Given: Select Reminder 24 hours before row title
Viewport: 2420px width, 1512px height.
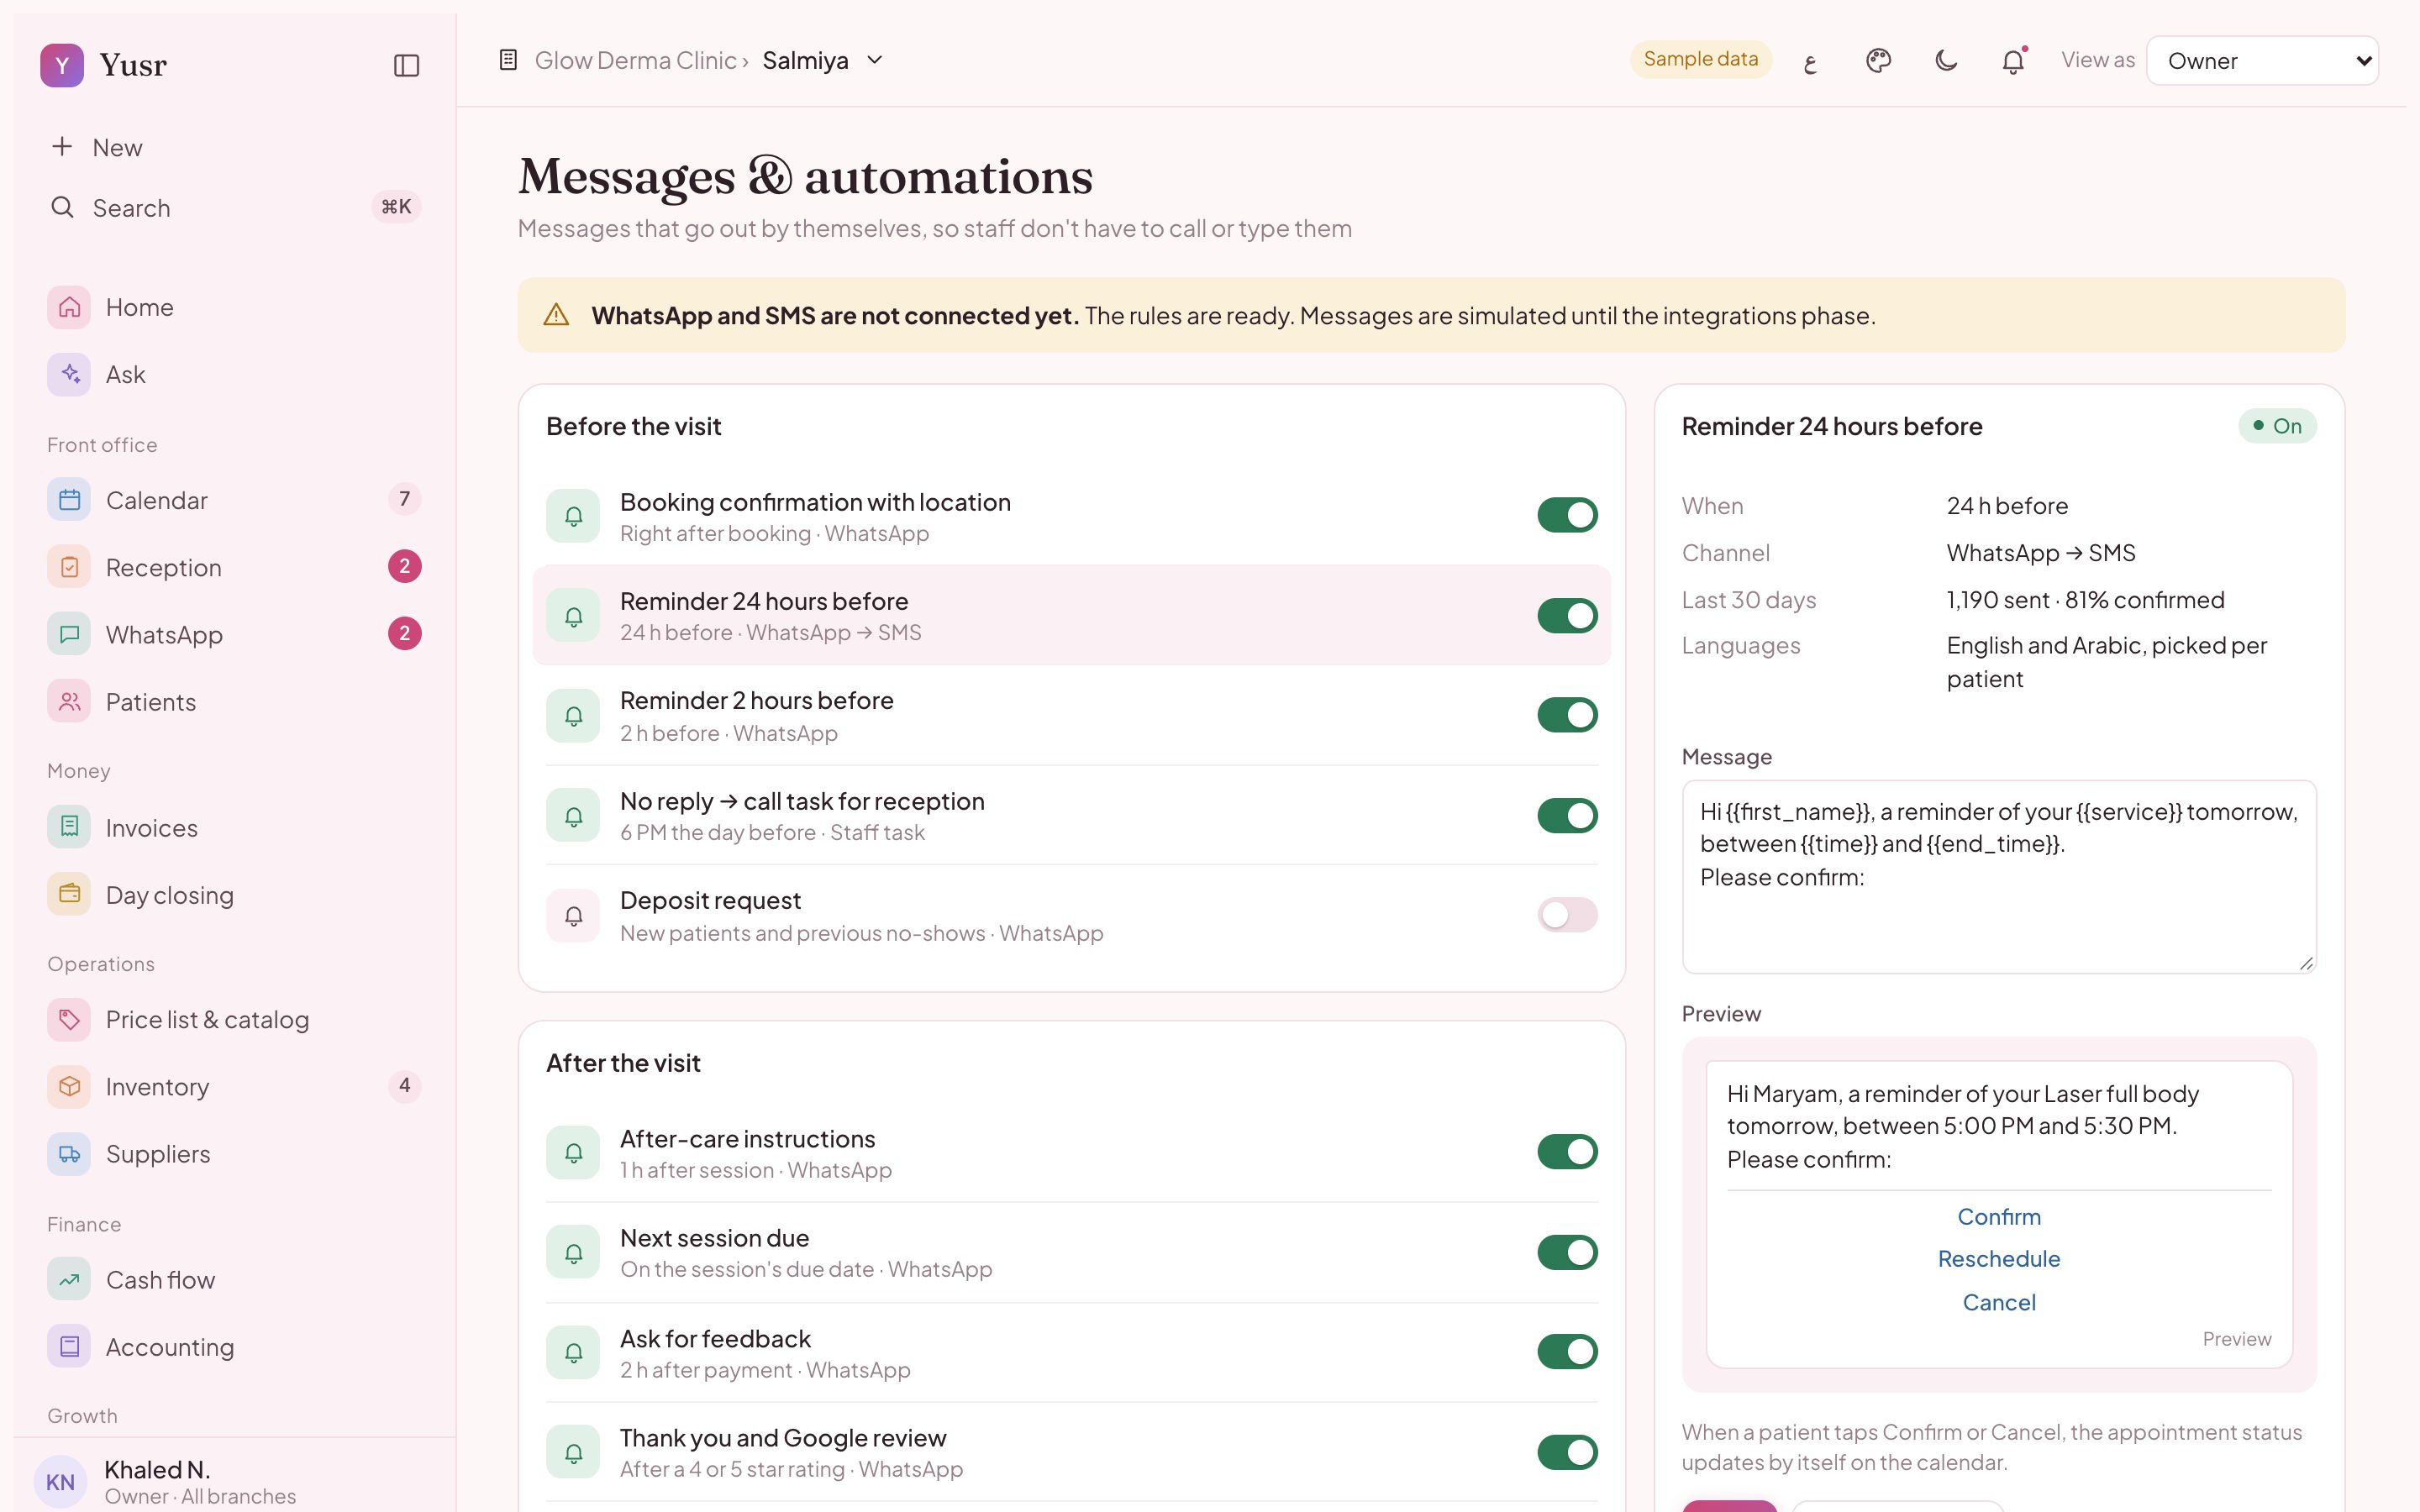Looking at the screenshot, I should click(x=764, y=601).
